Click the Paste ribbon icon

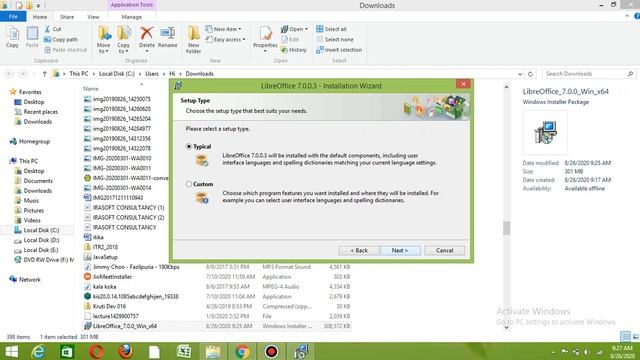click(32, 37)
